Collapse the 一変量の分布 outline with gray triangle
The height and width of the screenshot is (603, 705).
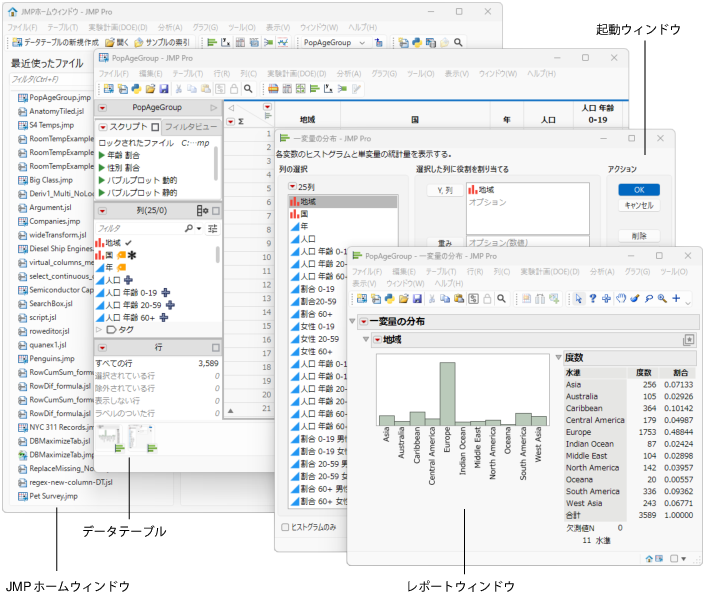point(352,321)
